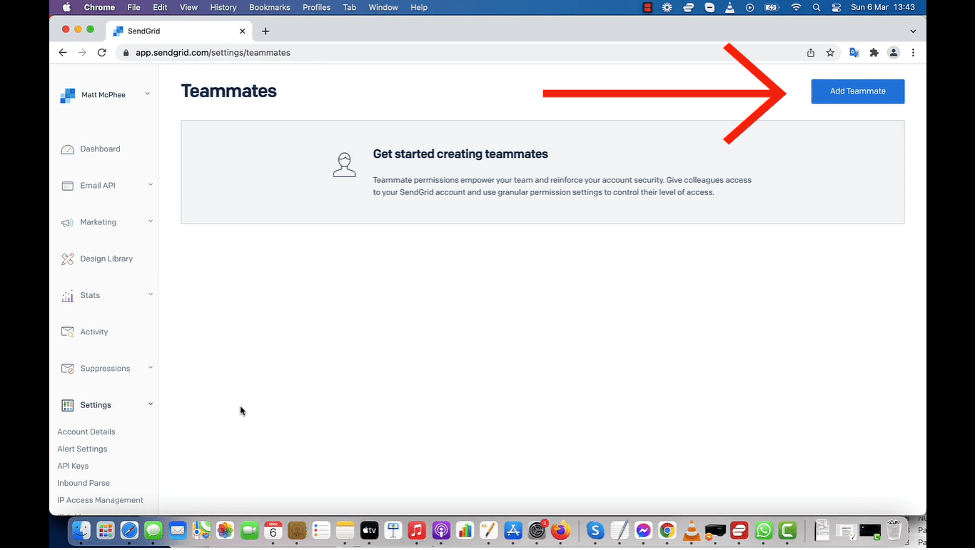Click the Teammates page heading
The width and height of the screenshot is (977, 550).
[x=229, y=92]
